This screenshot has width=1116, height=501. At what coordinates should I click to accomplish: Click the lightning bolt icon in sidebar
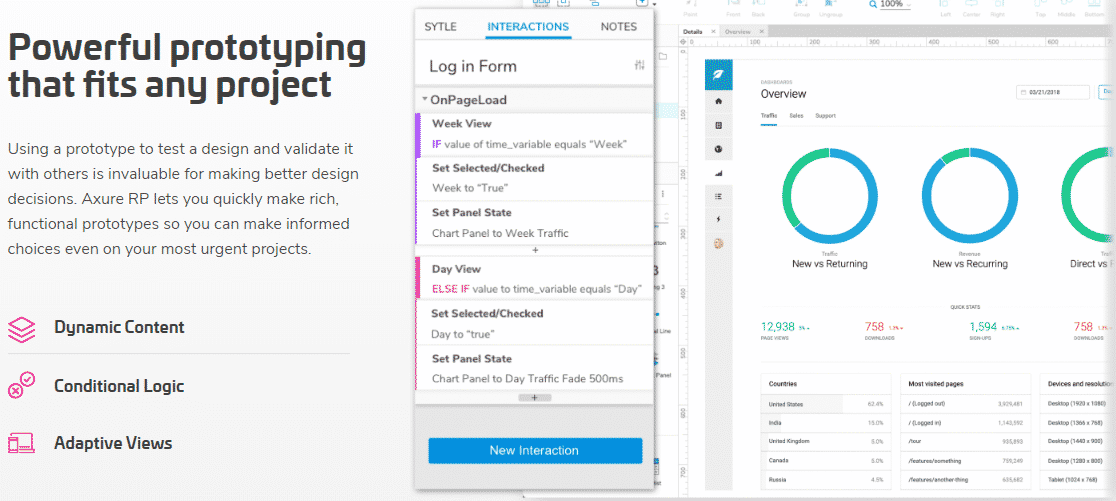pyautogui.click(x=719, y=219)
